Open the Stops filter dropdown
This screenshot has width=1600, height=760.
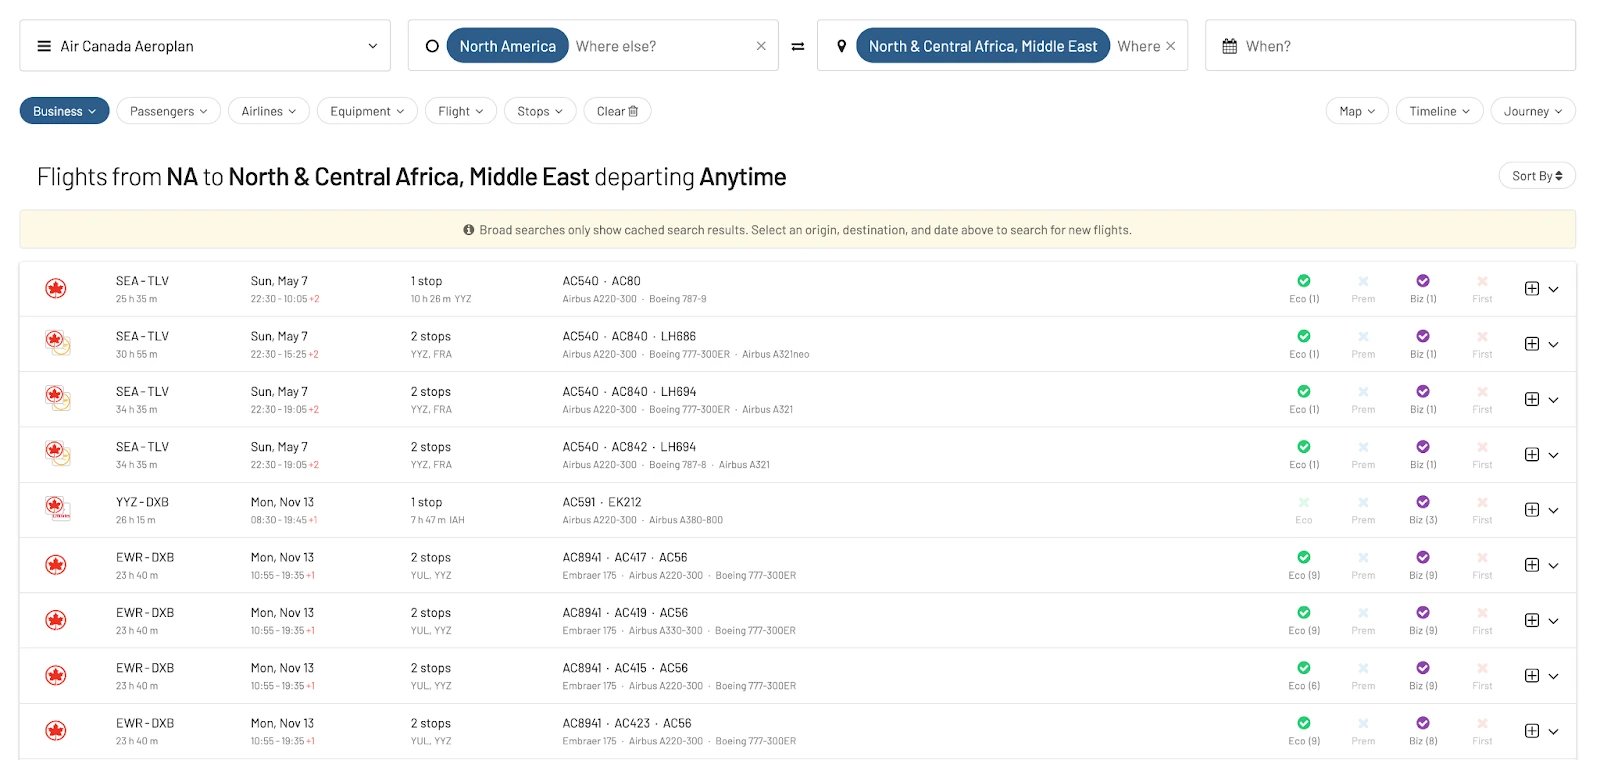pyautogui.click(x=540, y=111)
